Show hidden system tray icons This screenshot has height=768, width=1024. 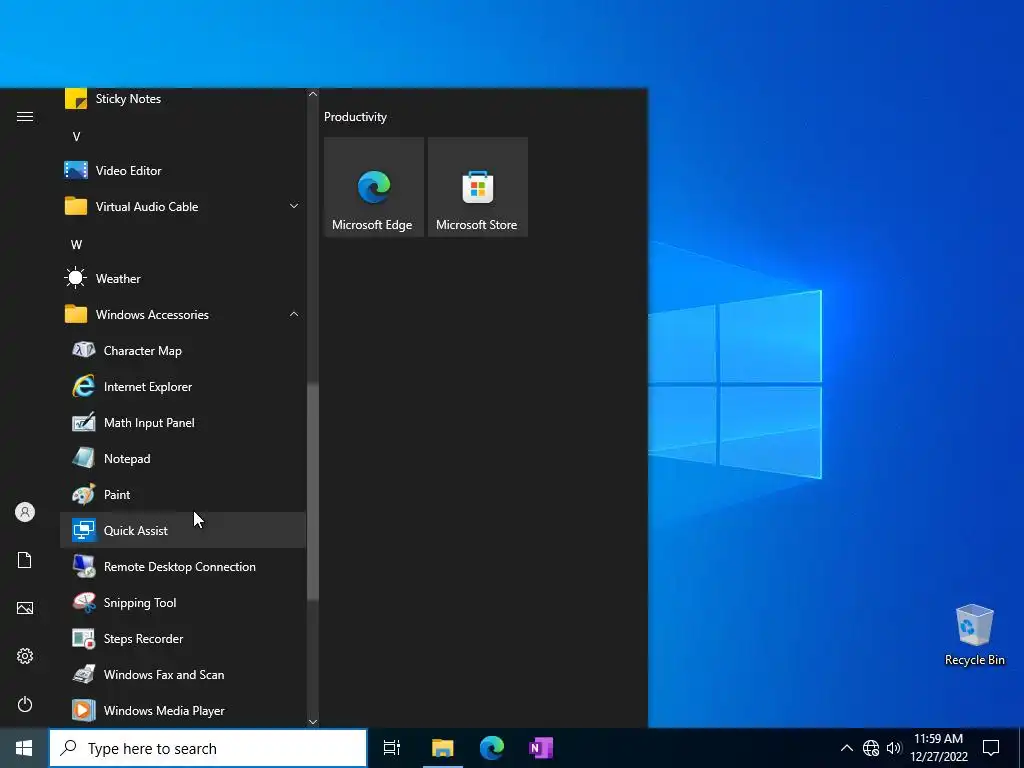coord(846,748)
